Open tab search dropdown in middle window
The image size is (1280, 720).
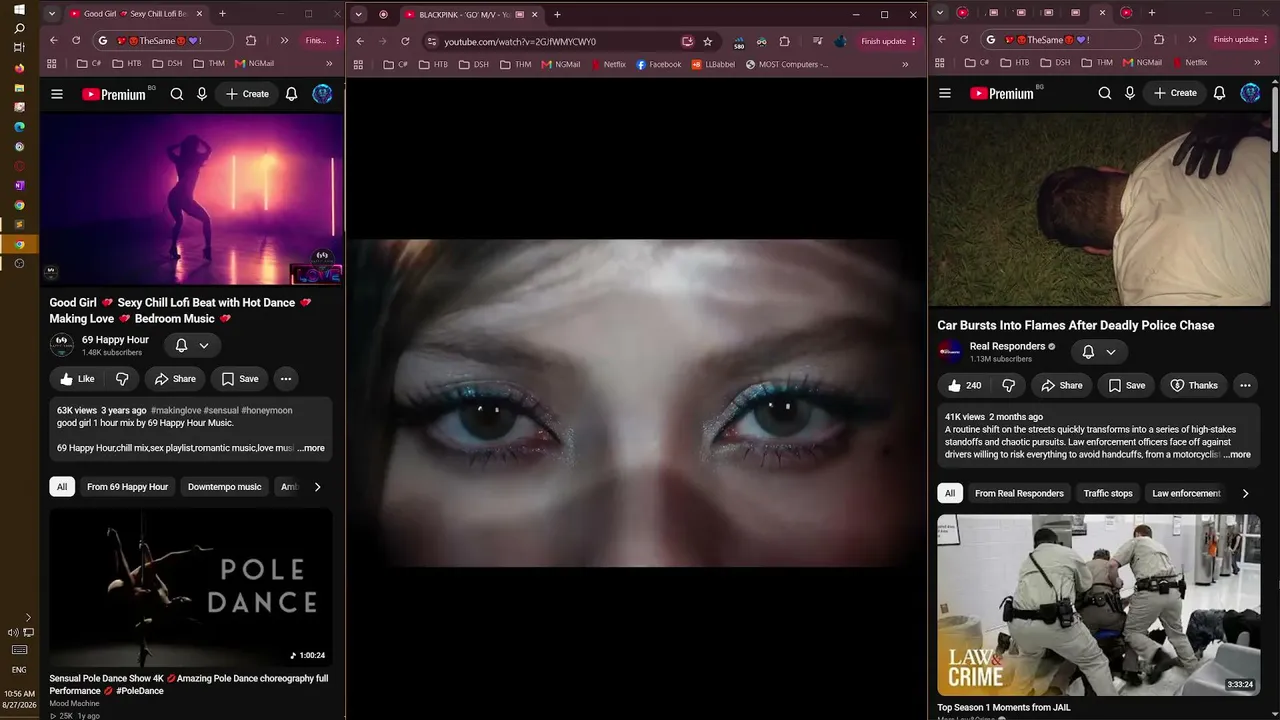pos(358,14)
